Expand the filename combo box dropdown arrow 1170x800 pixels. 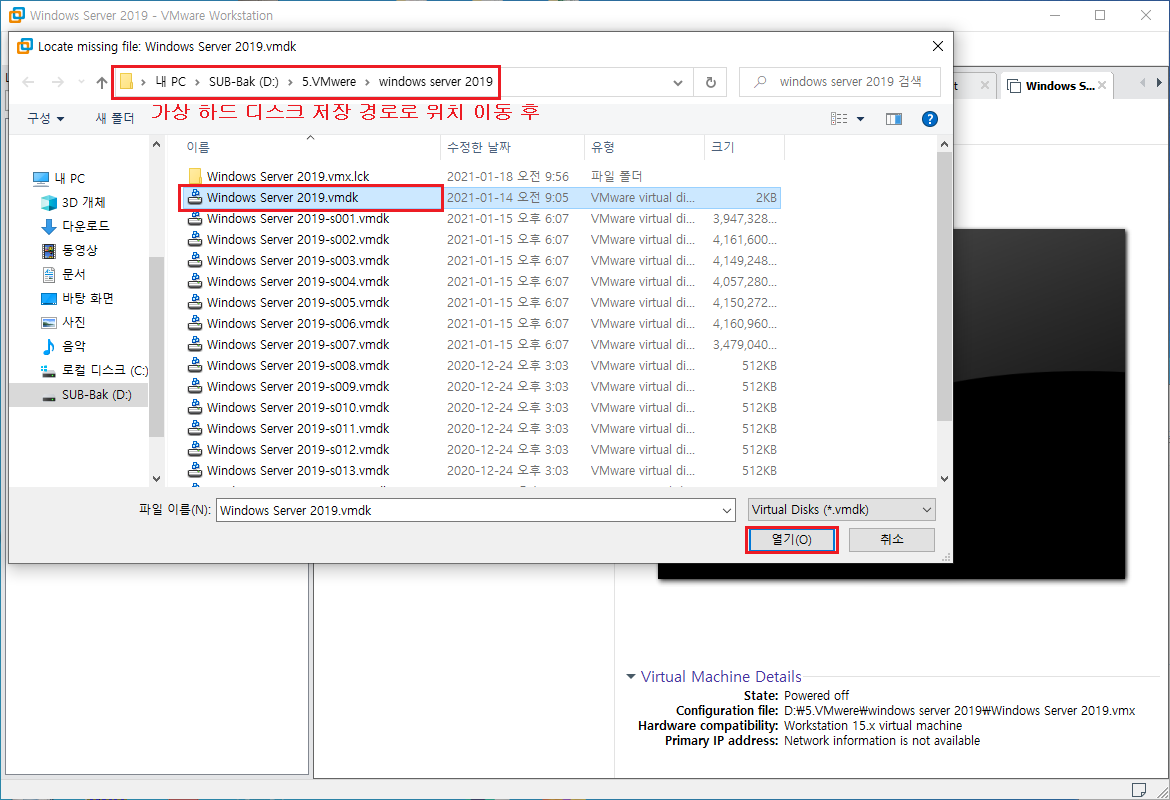727,510
